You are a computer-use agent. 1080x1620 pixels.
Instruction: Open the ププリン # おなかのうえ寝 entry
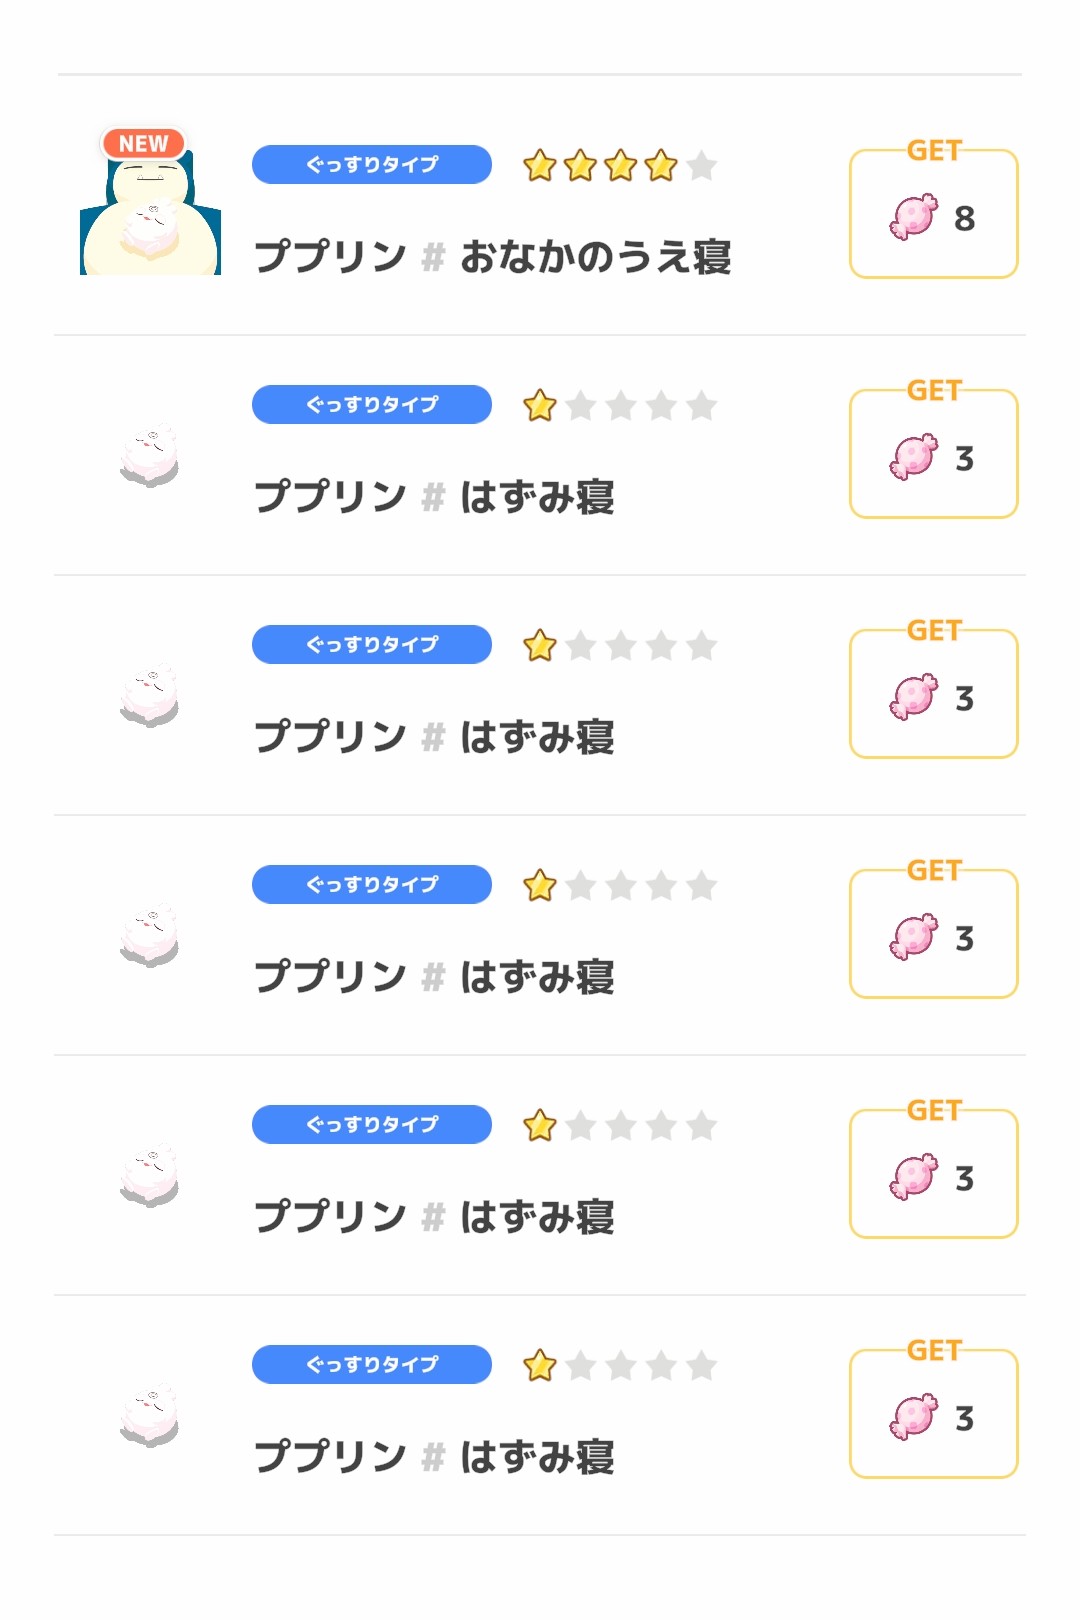click(493, 257)
